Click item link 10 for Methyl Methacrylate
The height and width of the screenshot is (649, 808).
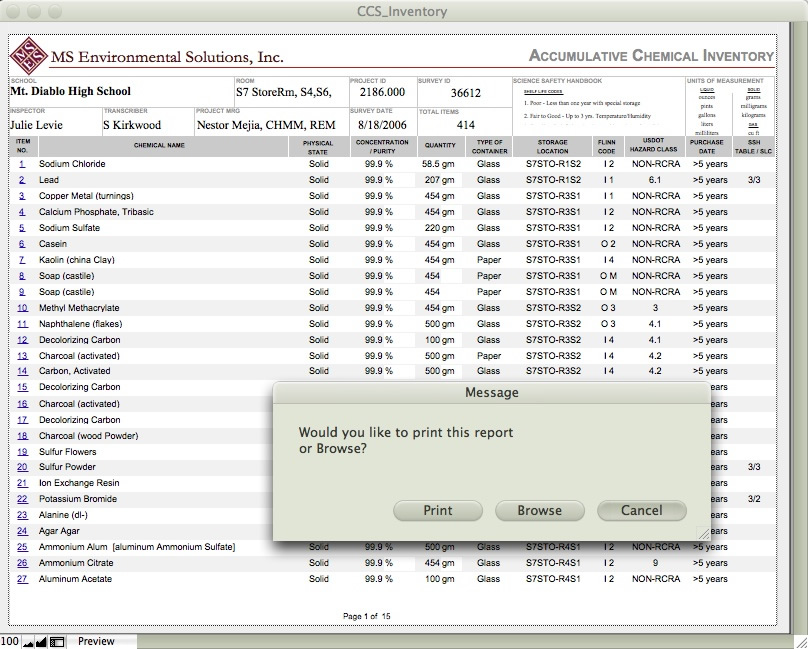tap(22, 308)
